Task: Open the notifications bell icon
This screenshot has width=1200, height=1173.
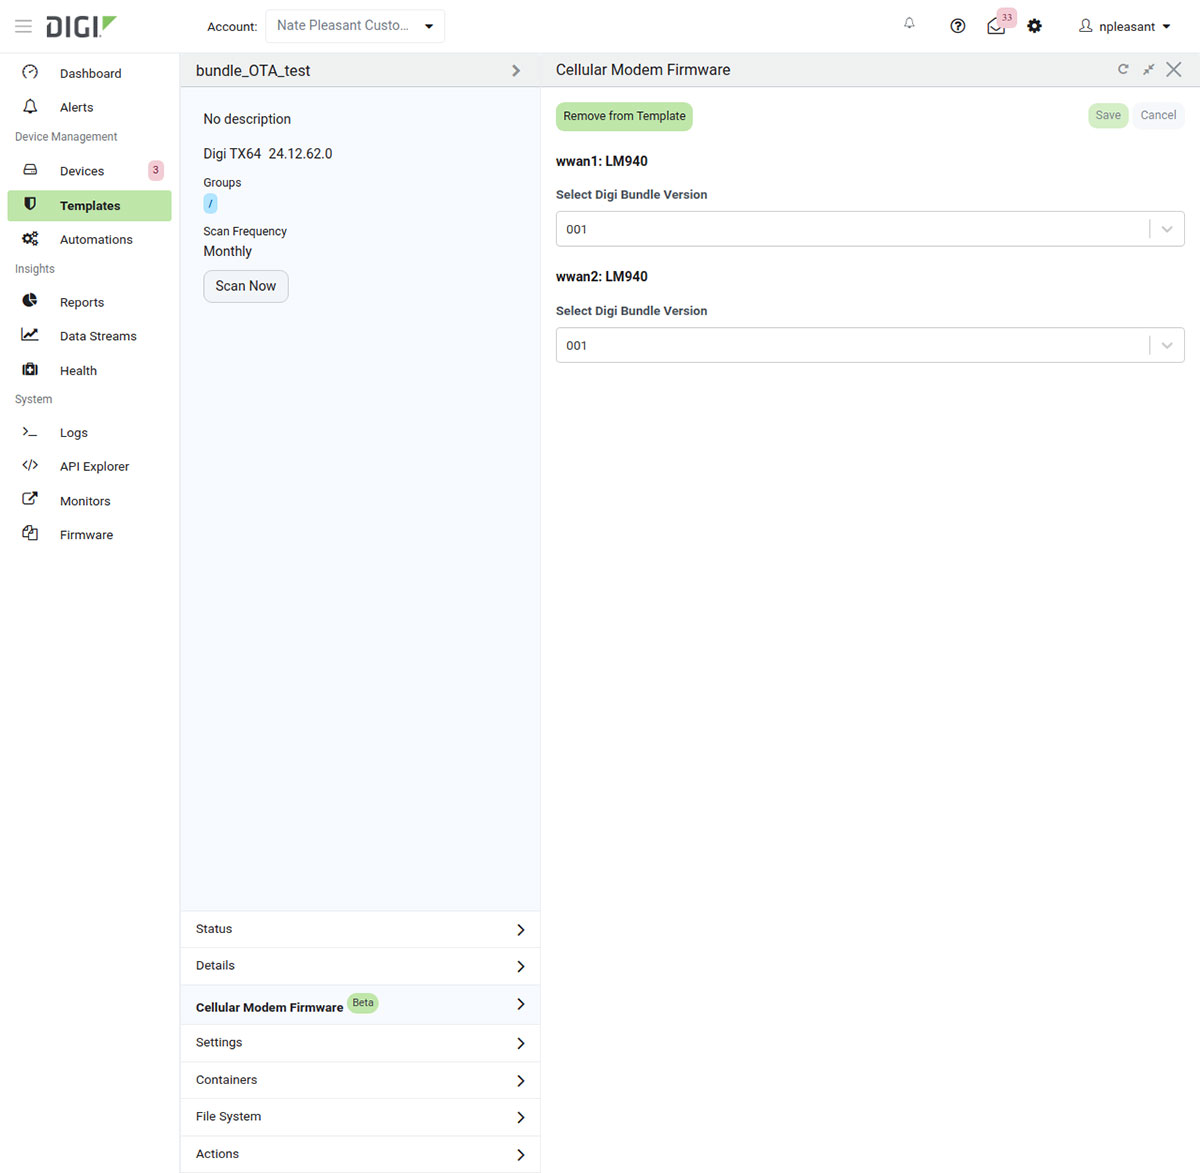Action: point(909,24)
